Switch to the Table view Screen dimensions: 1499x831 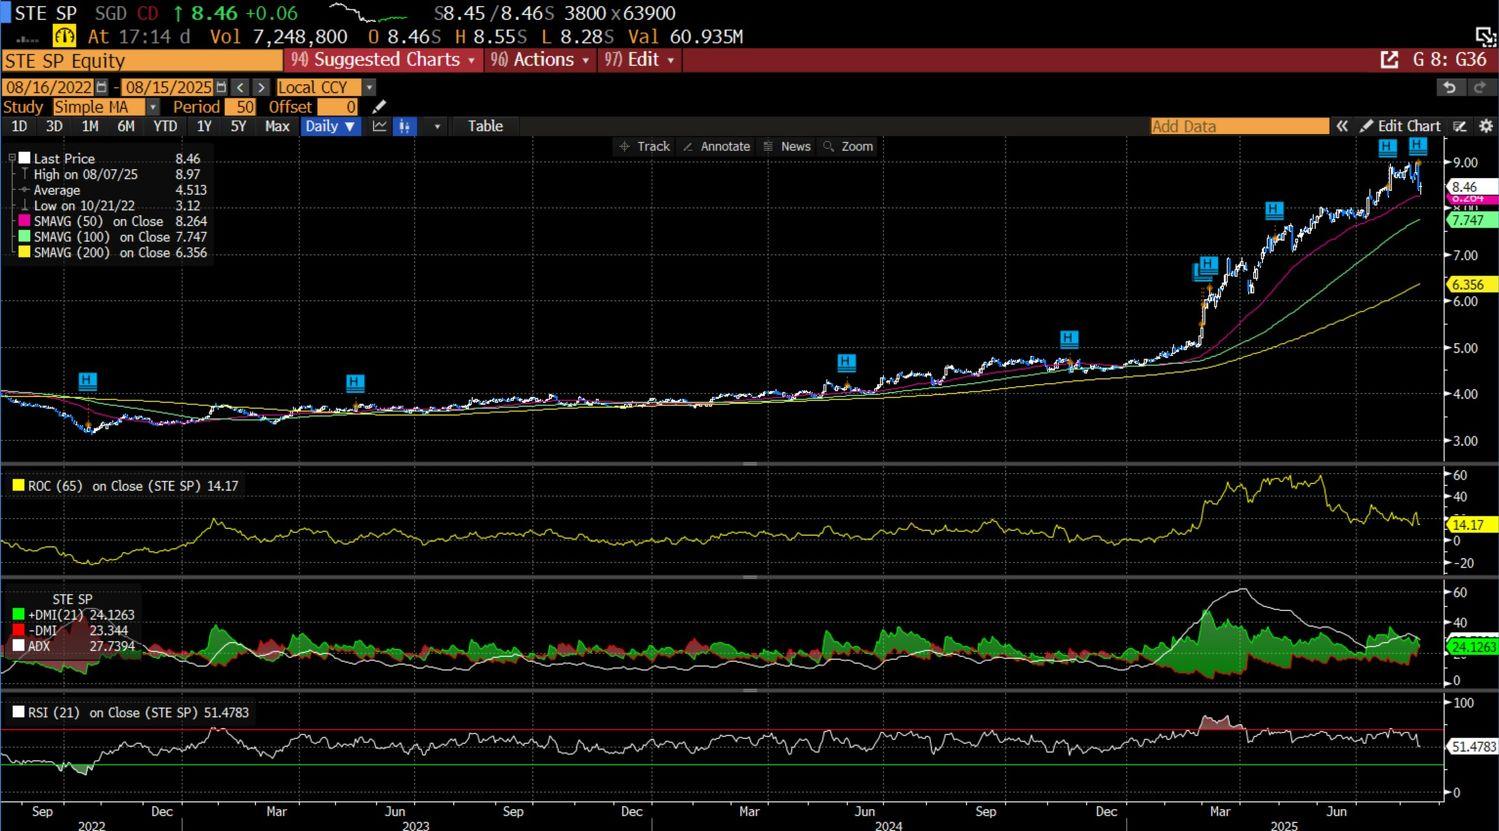point(485,126)
